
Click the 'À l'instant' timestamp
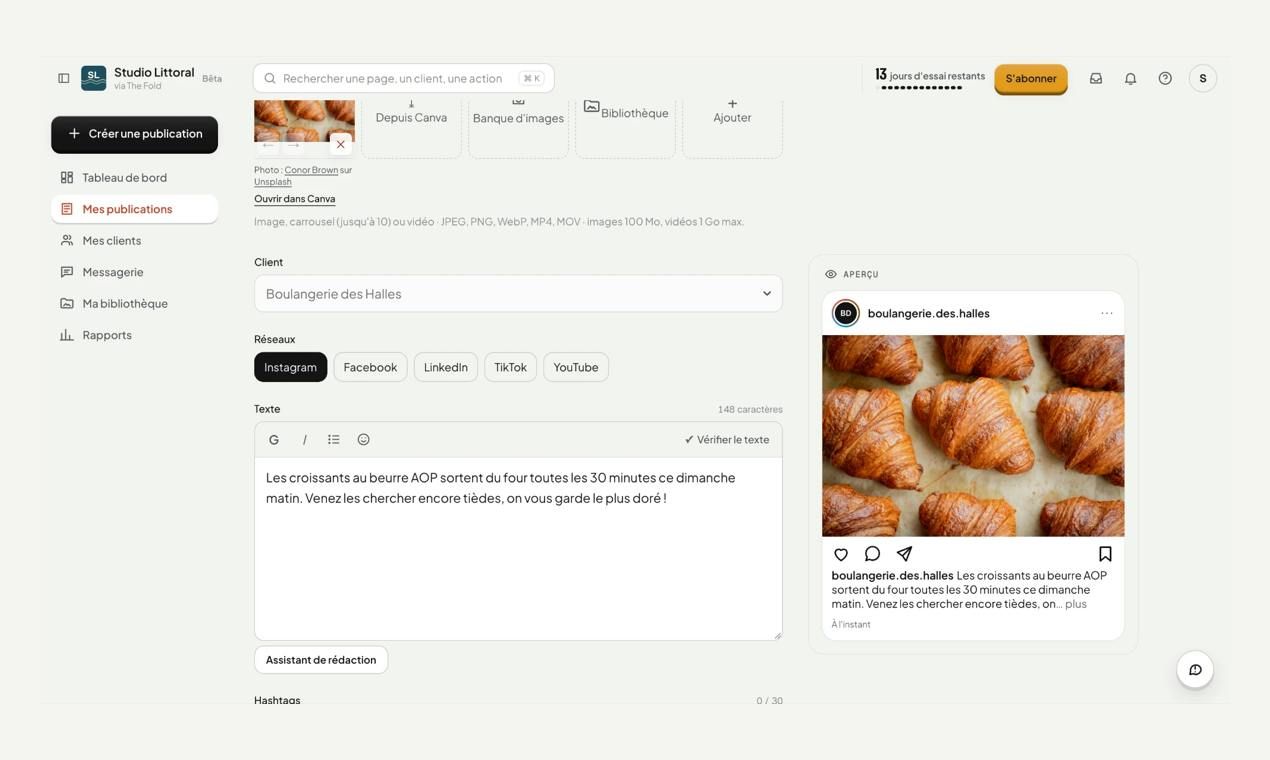pyautogui.click(x=851, y=624)
